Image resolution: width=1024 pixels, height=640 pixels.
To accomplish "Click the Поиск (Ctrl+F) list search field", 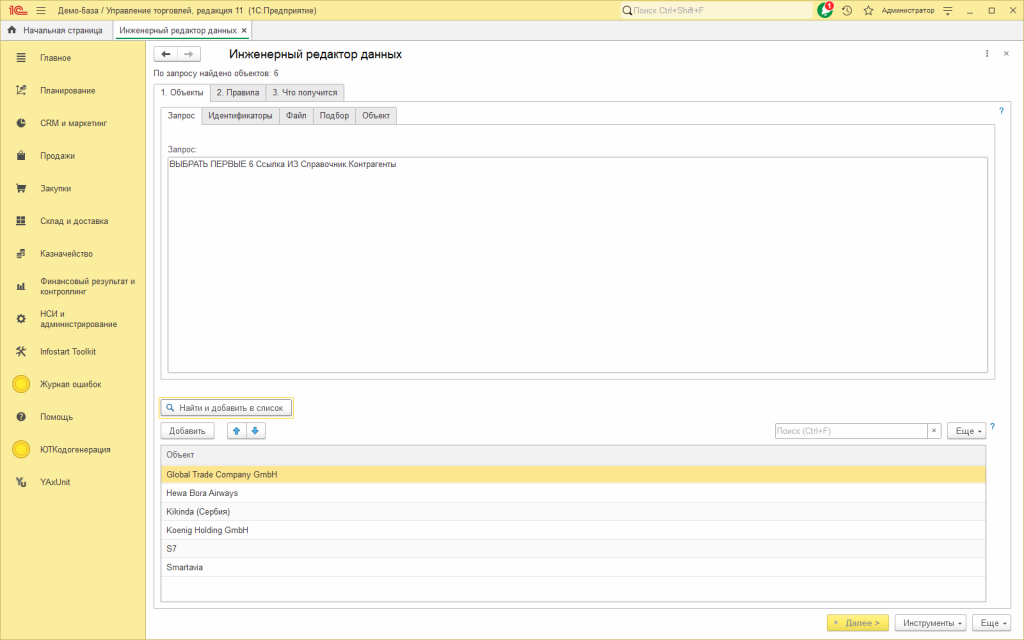I will (x=851, y=431).
